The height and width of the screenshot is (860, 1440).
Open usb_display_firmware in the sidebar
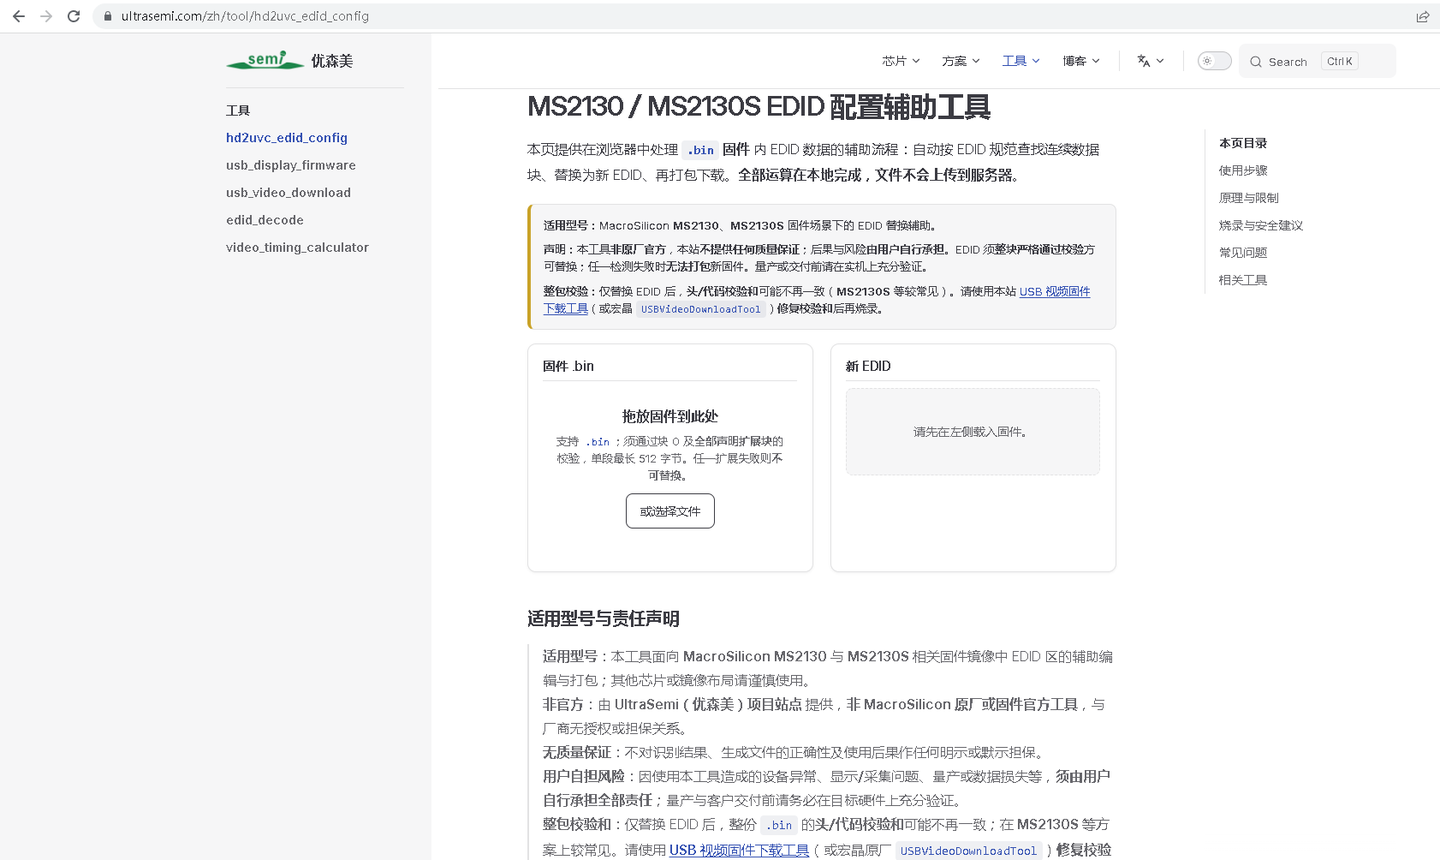pyautogui.click(x=291, y=165)
